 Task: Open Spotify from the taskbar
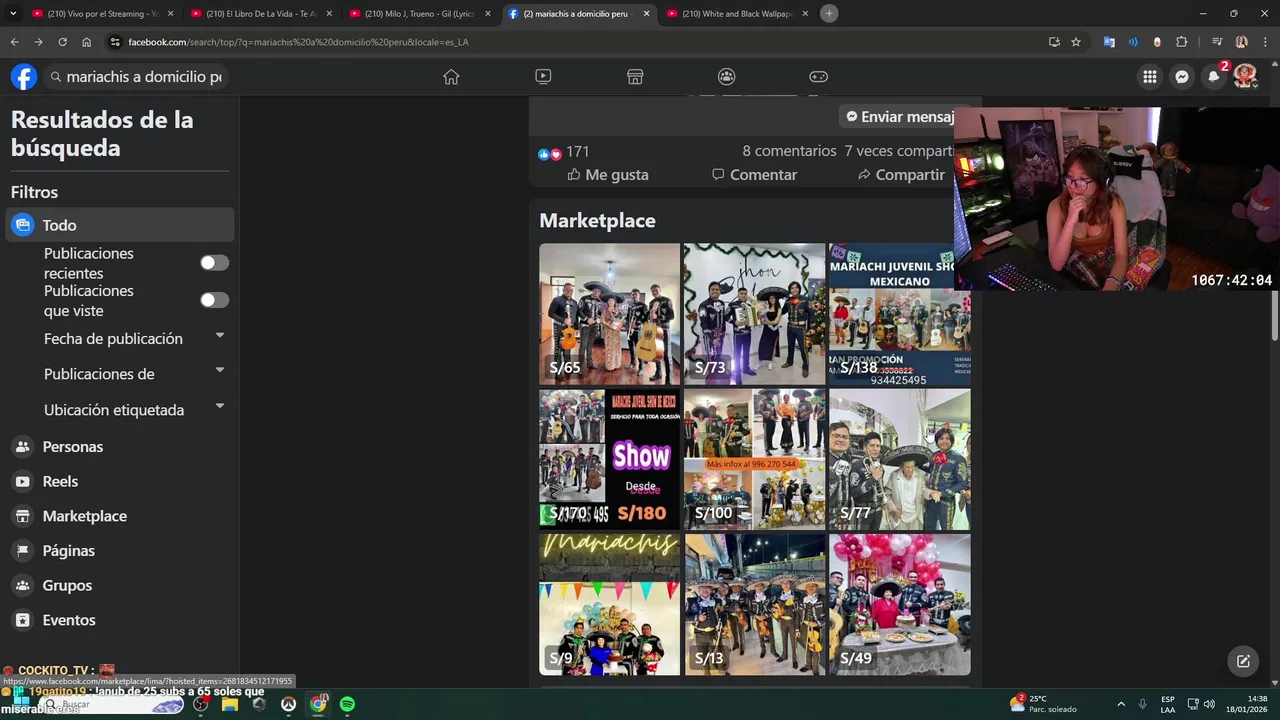click(347, 704)
